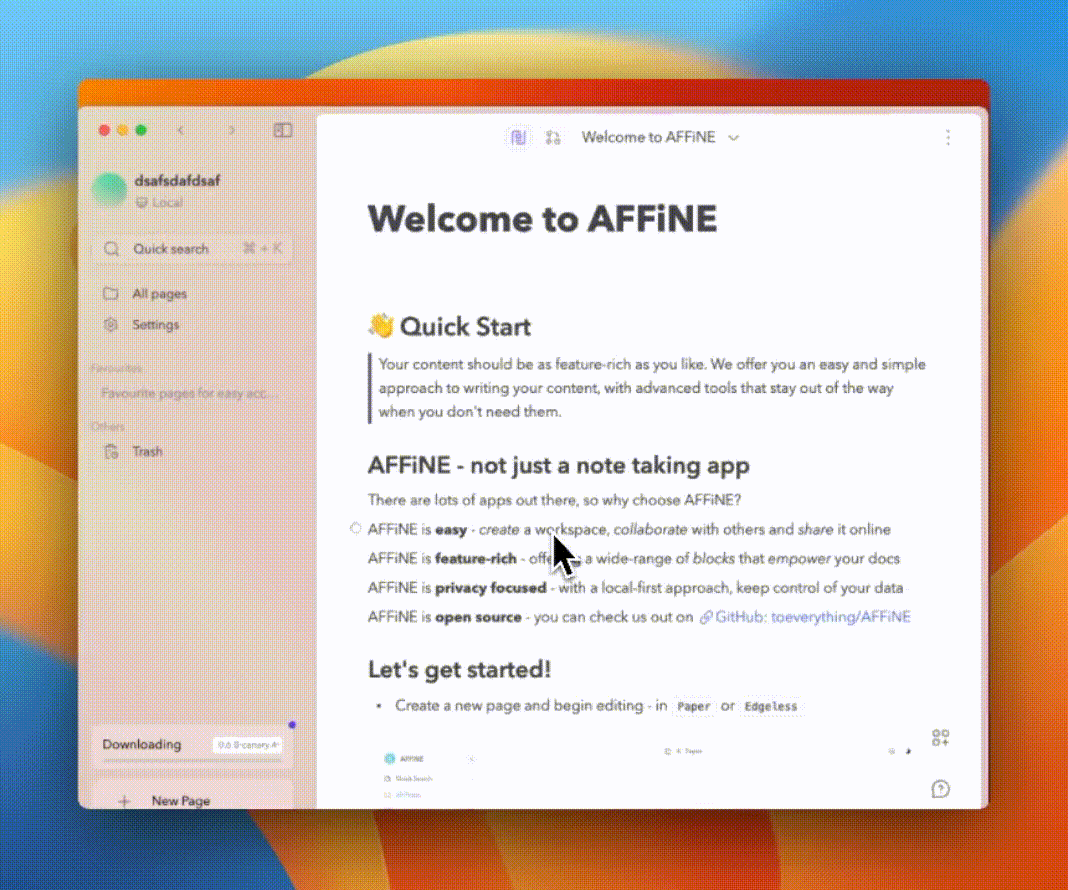Click the Edgeless inline code tag
Image resolution: width=1068 pixels, height=890 pixels.
click(x=770, y=707)
